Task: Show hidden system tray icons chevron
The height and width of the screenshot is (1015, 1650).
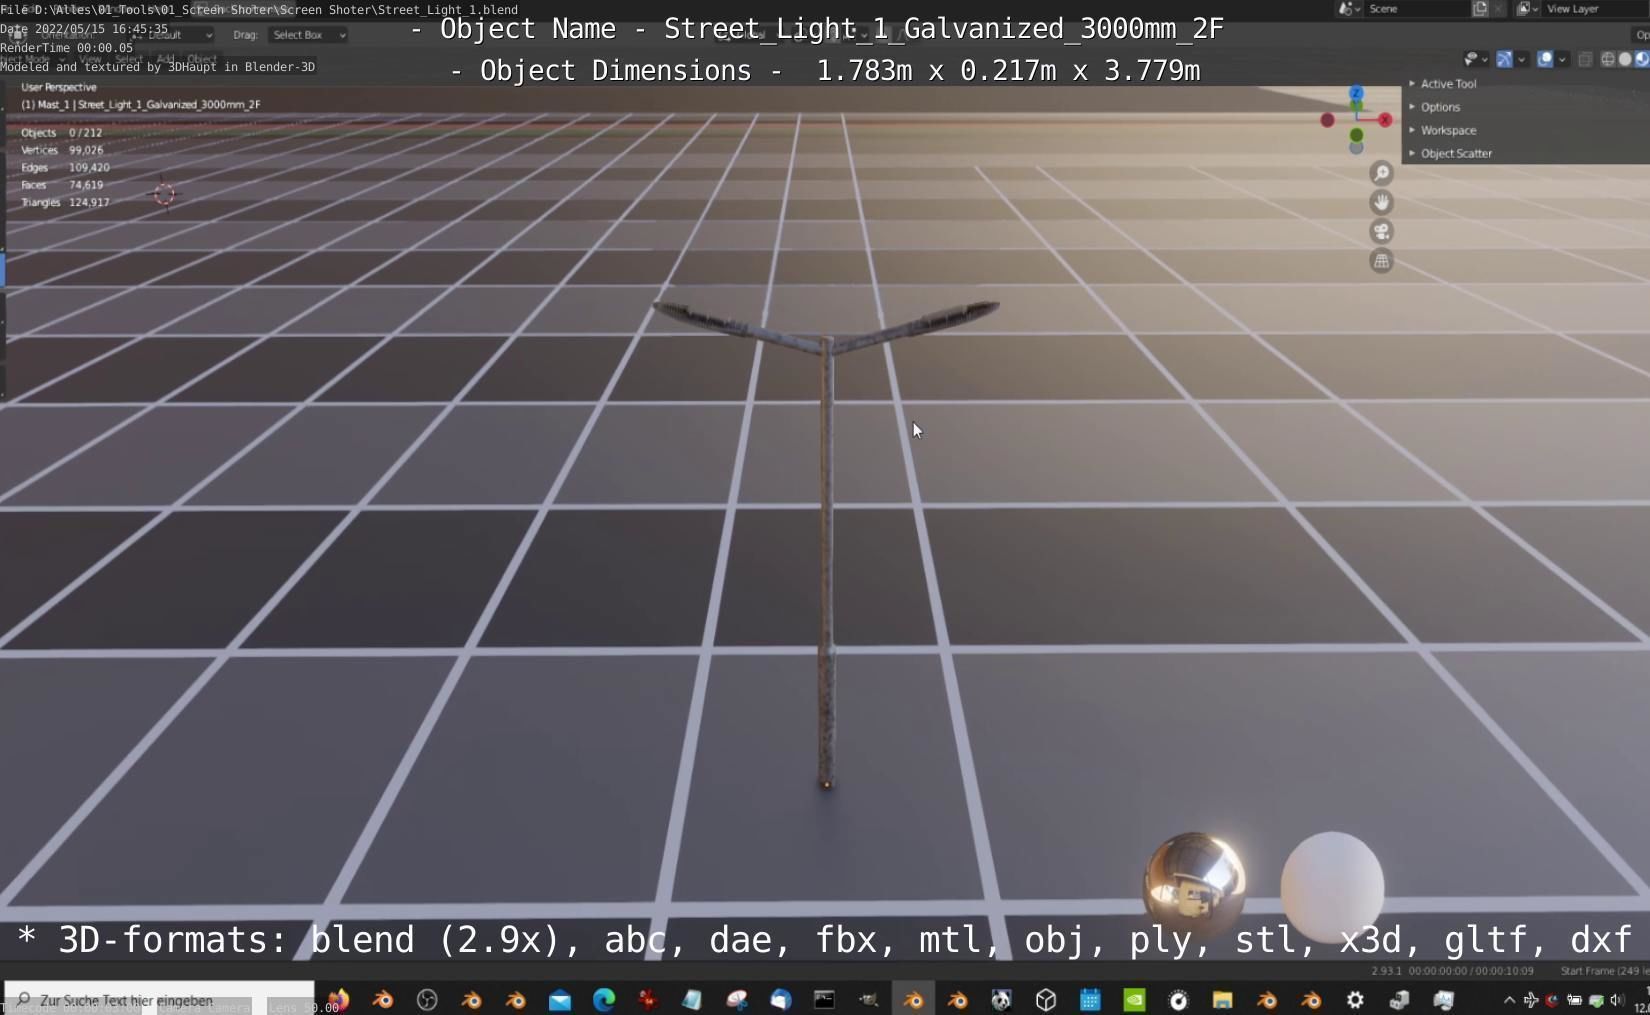Action: (1509, 1000)
